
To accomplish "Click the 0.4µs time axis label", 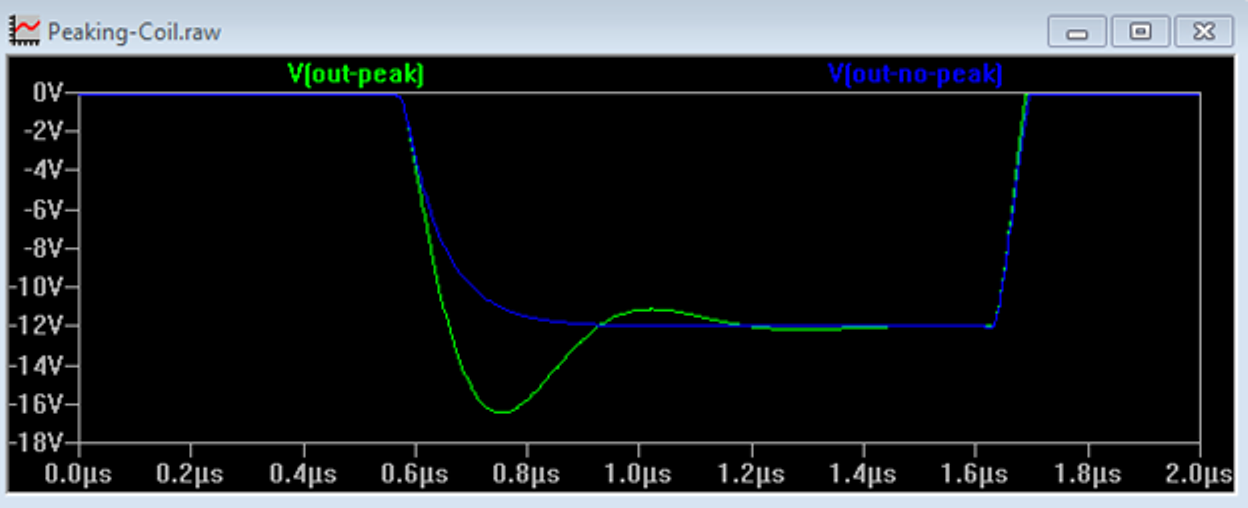I will (302, 473).
